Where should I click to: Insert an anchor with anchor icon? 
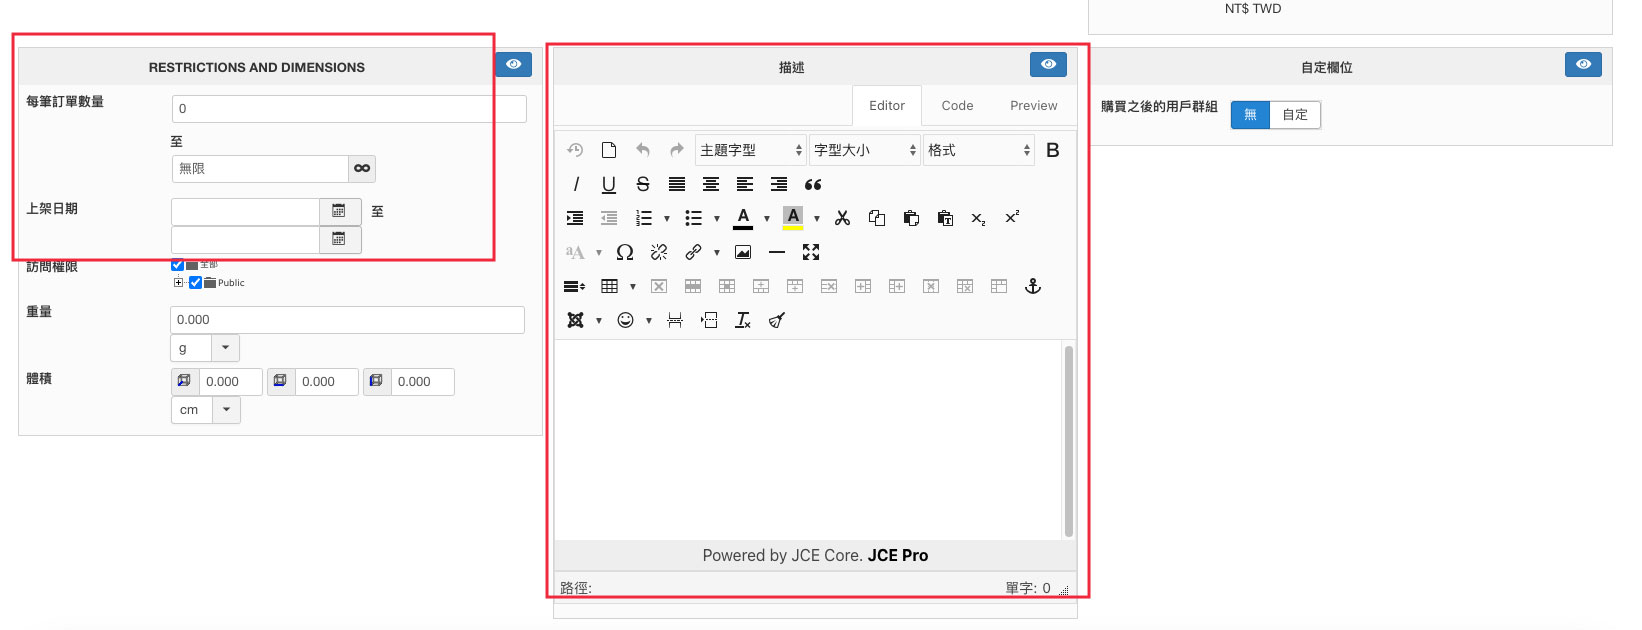pos(1033,286)
